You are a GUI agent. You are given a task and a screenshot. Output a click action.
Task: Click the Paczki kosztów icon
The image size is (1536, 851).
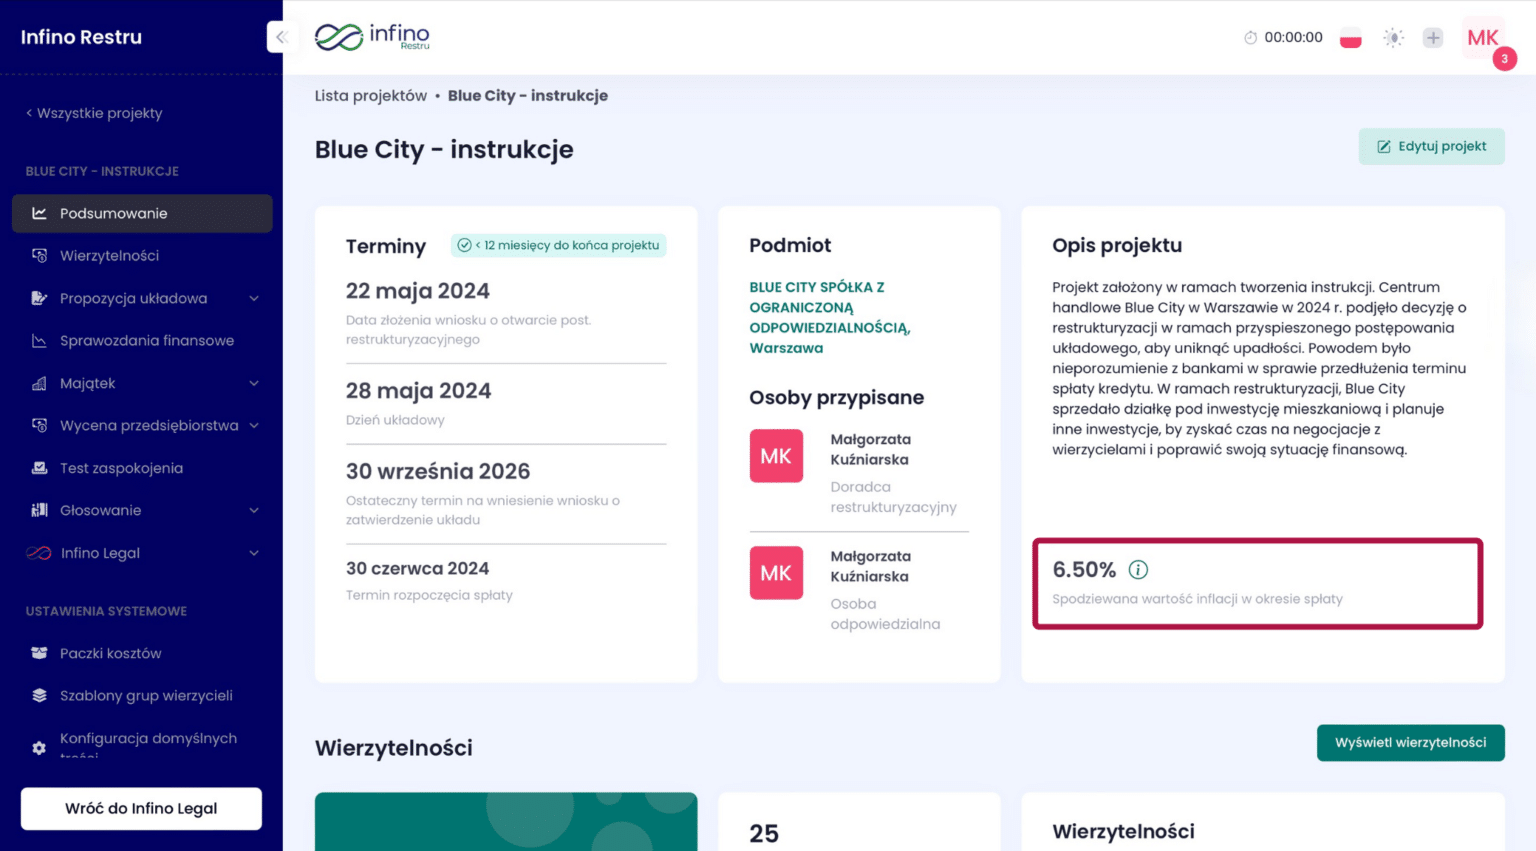(37, 653)
